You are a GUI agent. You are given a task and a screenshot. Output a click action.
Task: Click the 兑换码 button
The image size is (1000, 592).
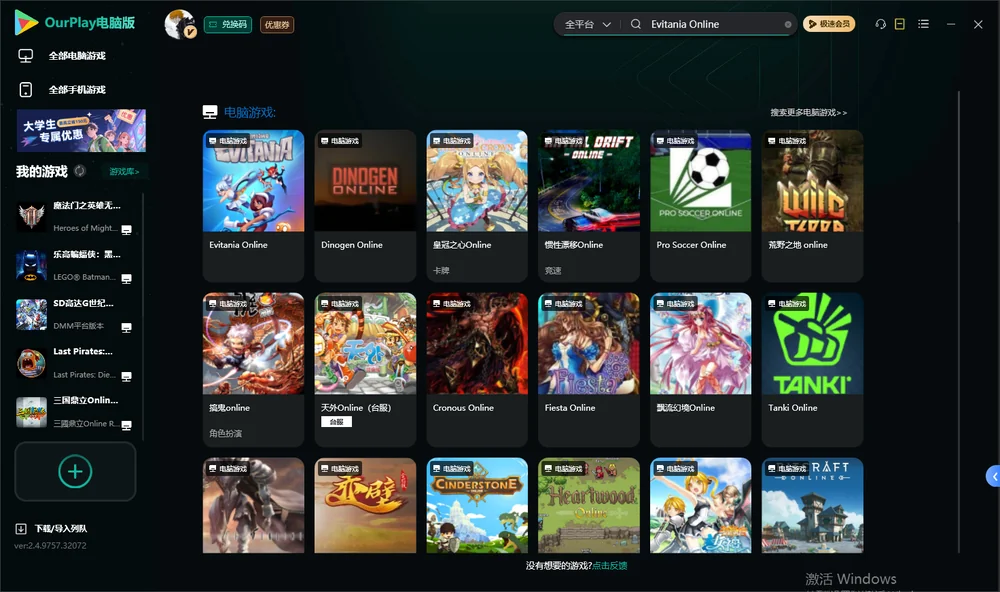(x=228, y=24)
